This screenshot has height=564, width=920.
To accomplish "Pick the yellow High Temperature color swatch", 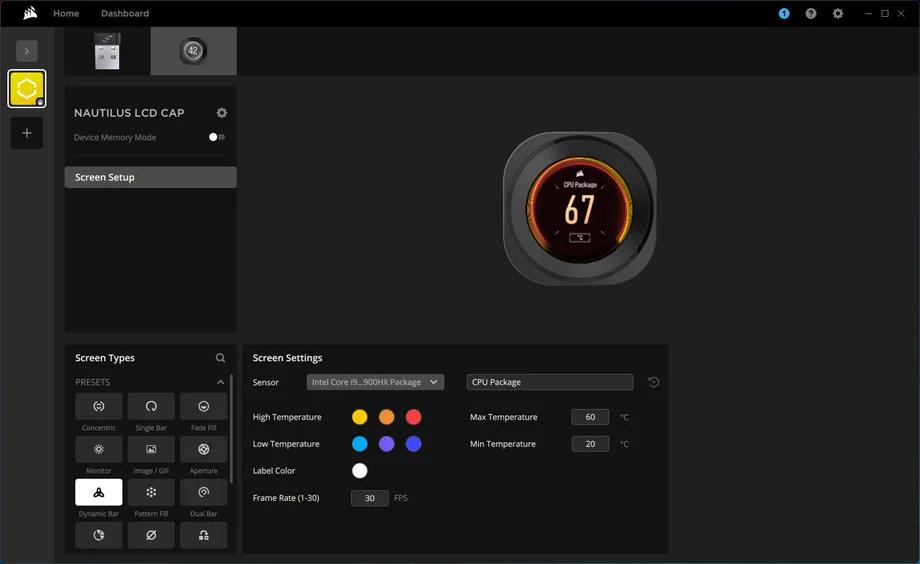I will [x=360, y=417].
